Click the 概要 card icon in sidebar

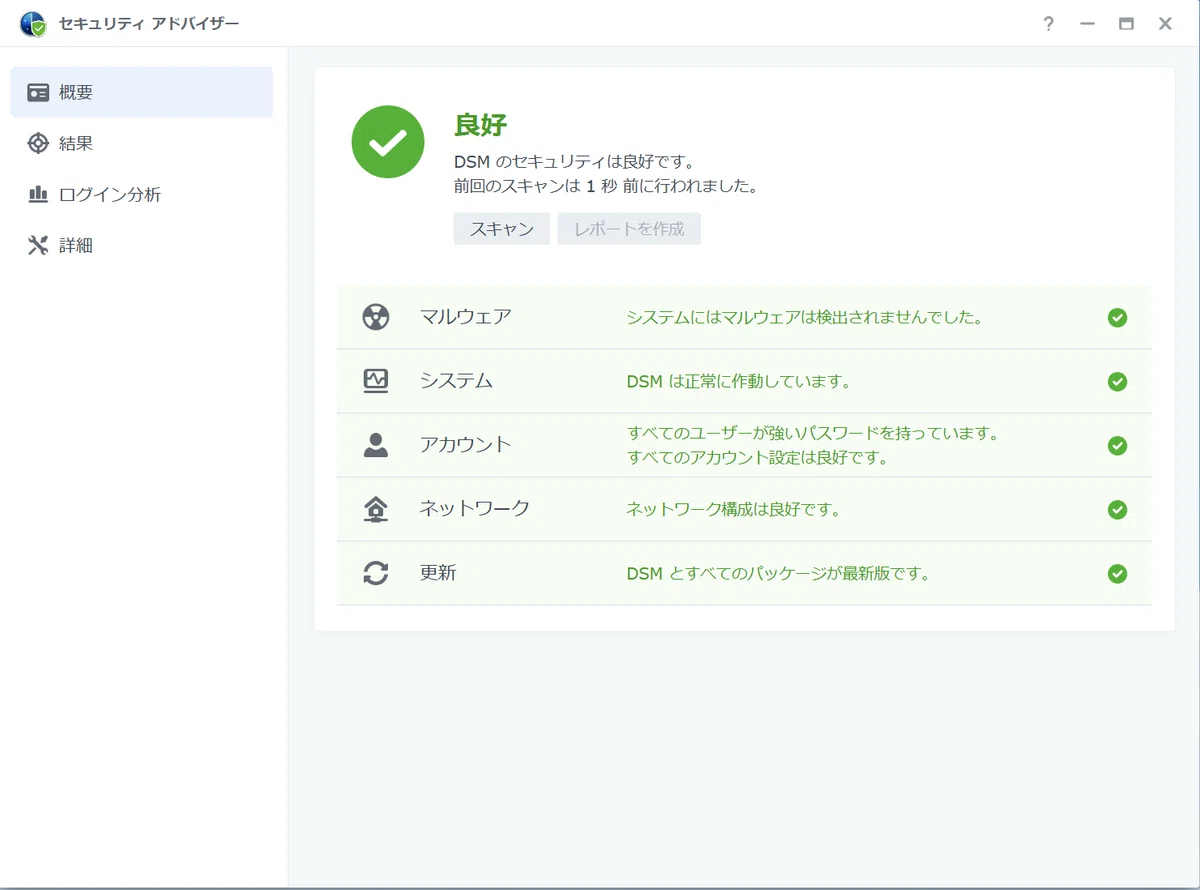pos(38,92)
